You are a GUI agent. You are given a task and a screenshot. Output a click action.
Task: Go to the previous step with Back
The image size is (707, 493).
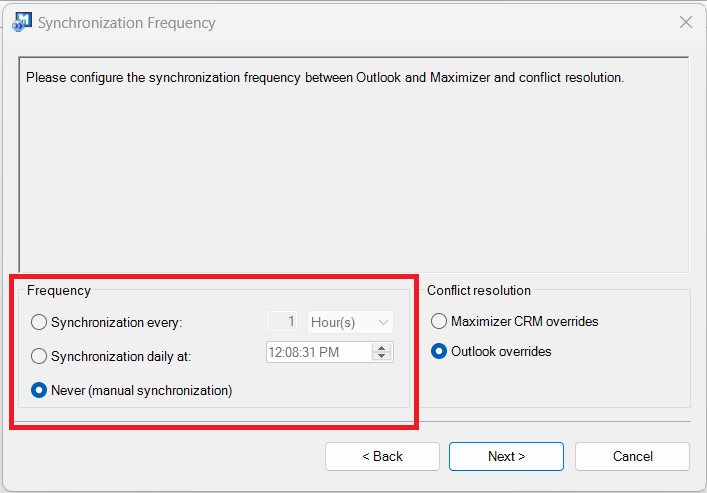click(382, 456)
